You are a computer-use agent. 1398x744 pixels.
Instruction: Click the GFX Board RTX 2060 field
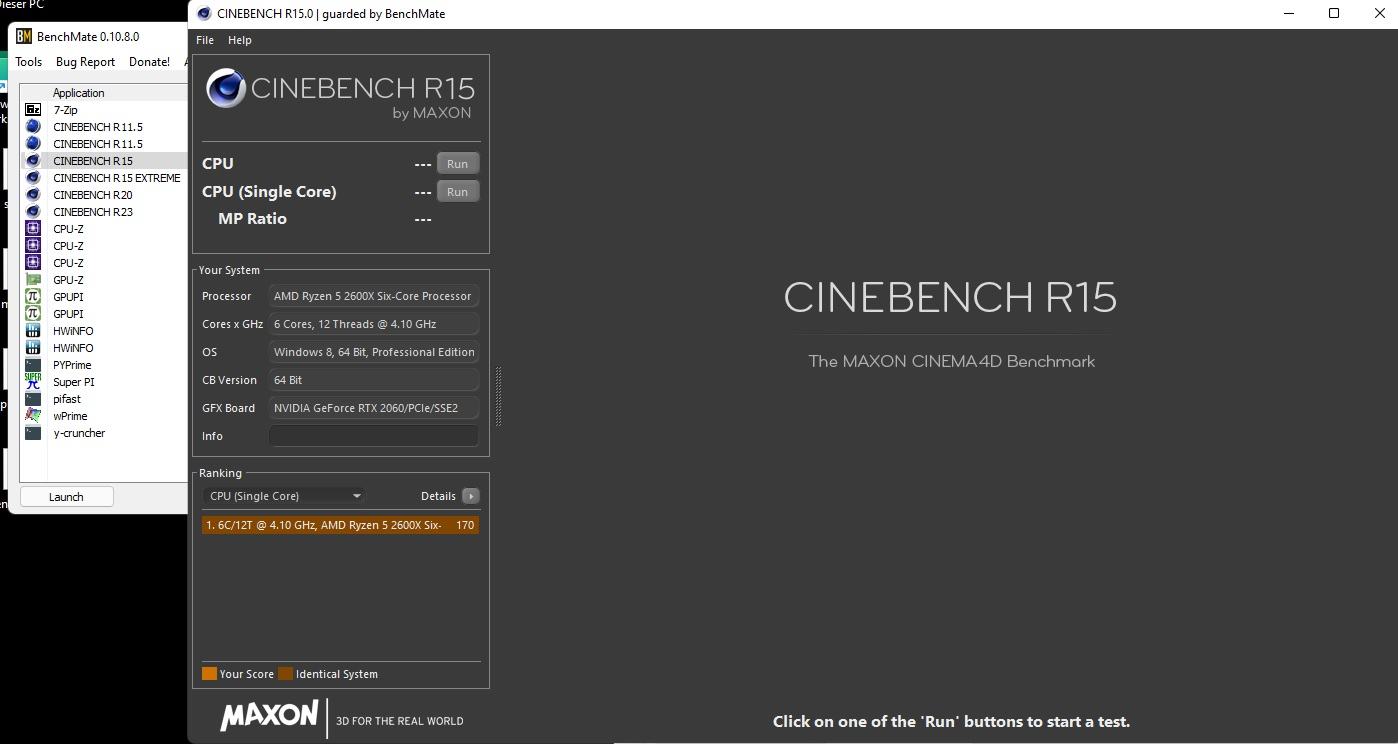coord(373,408)
